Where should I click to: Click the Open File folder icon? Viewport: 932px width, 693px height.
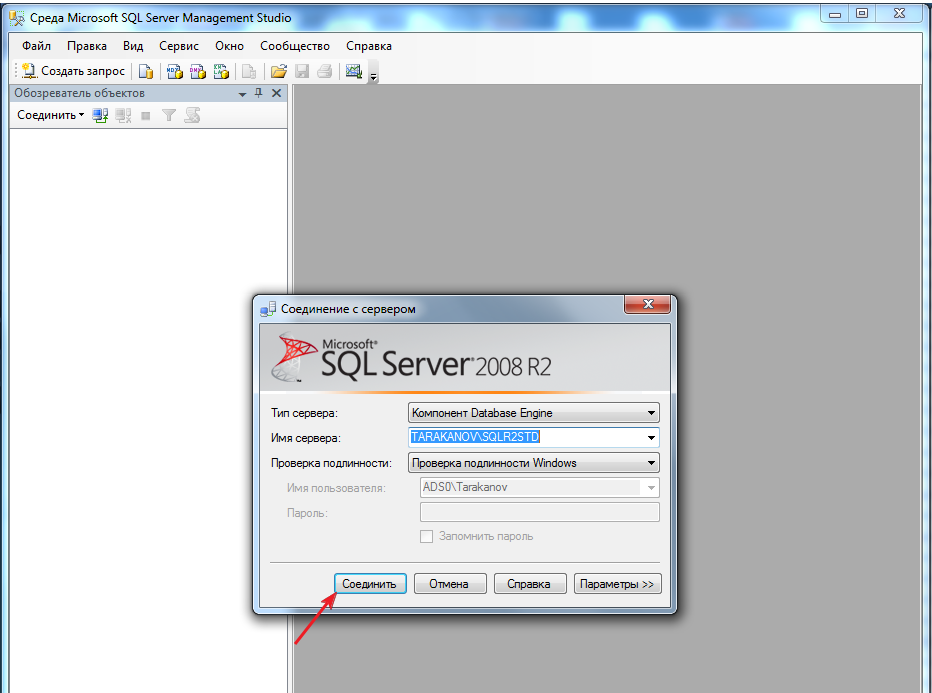pos(279,71)
